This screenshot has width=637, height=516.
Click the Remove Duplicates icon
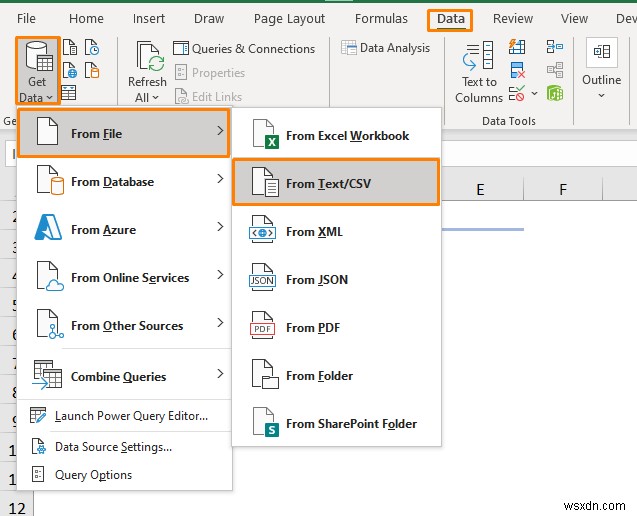[517, 70]
